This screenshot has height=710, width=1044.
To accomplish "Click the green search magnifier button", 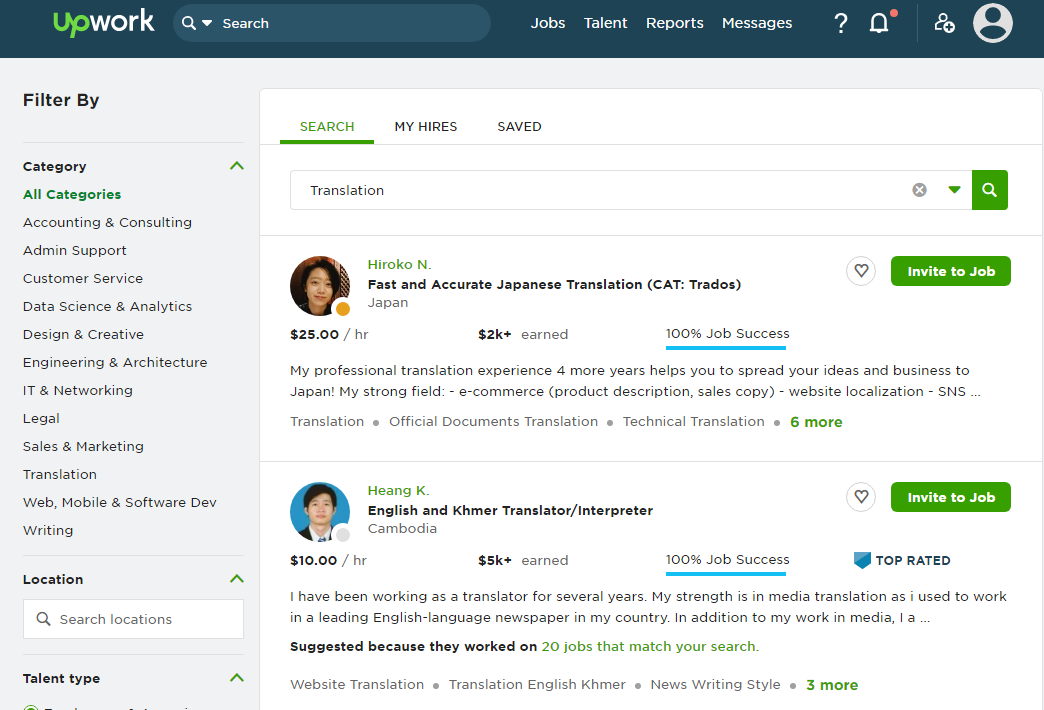I will [989, 190].
